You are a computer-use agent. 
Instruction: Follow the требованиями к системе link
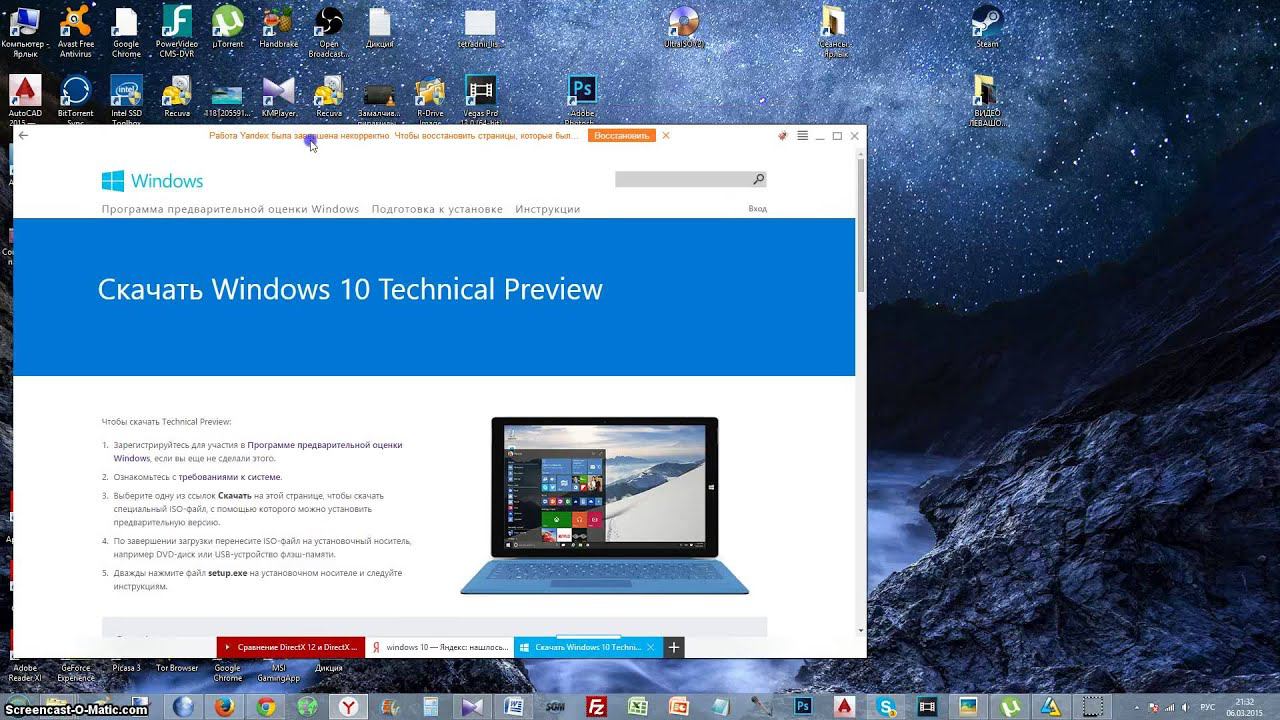(230, 477)
